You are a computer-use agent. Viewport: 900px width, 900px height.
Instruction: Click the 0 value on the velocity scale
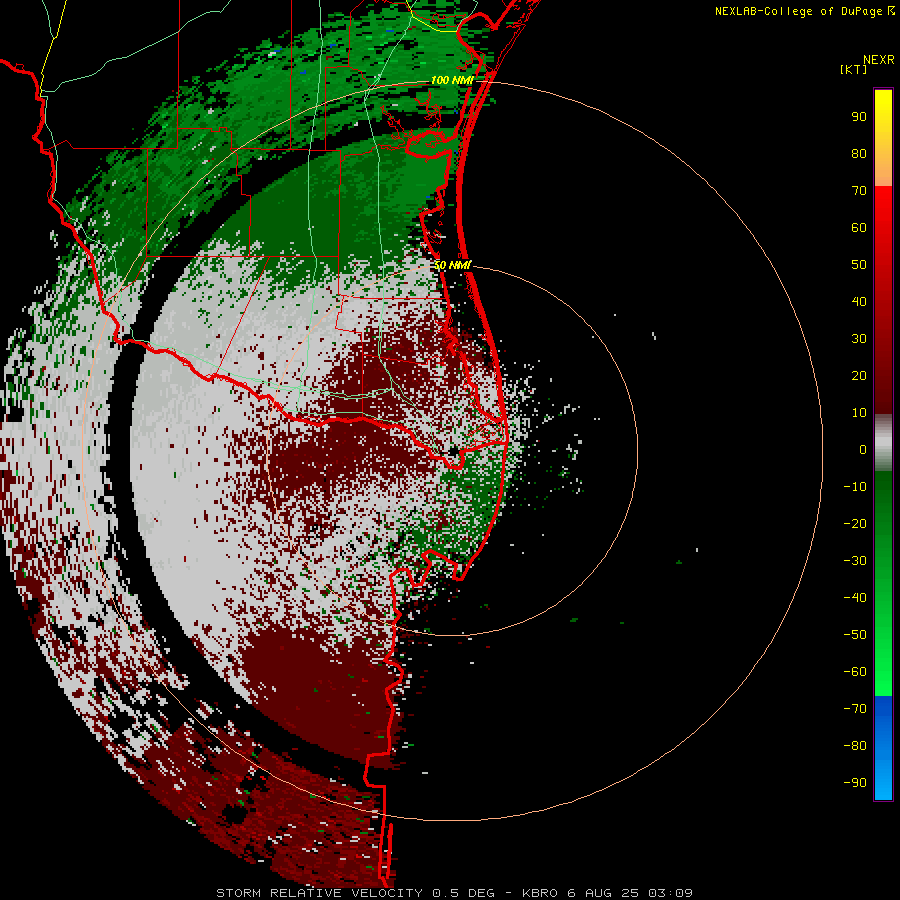pos(863,449)
